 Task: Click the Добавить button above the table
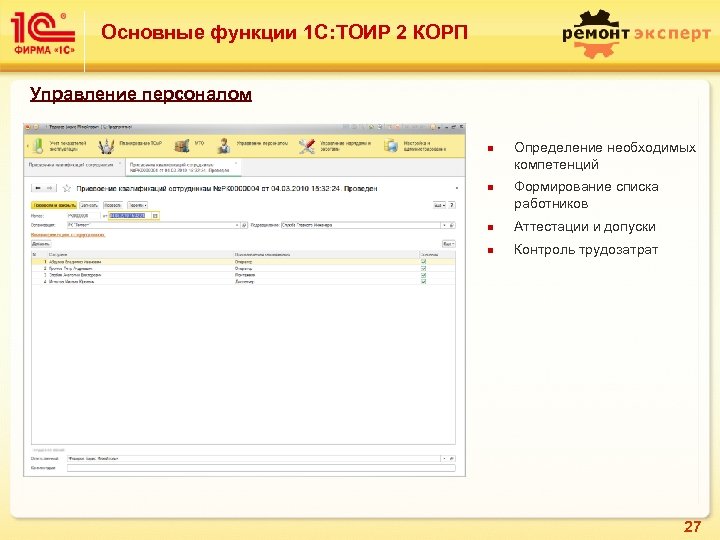click(x=41, y=244)
